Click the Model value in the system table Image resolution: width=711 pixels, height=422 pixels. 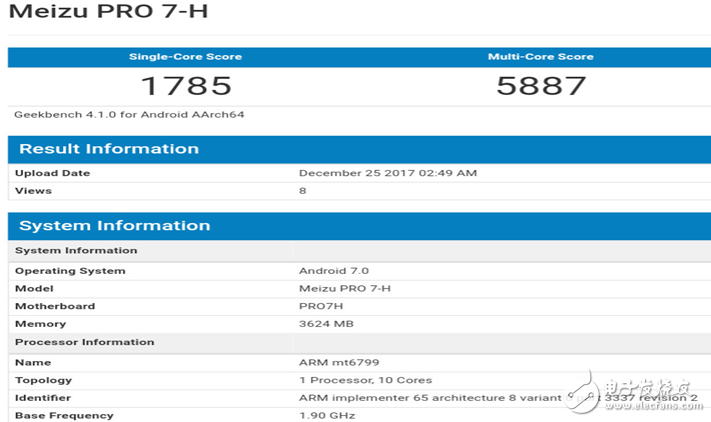click(x=347, y=288)
